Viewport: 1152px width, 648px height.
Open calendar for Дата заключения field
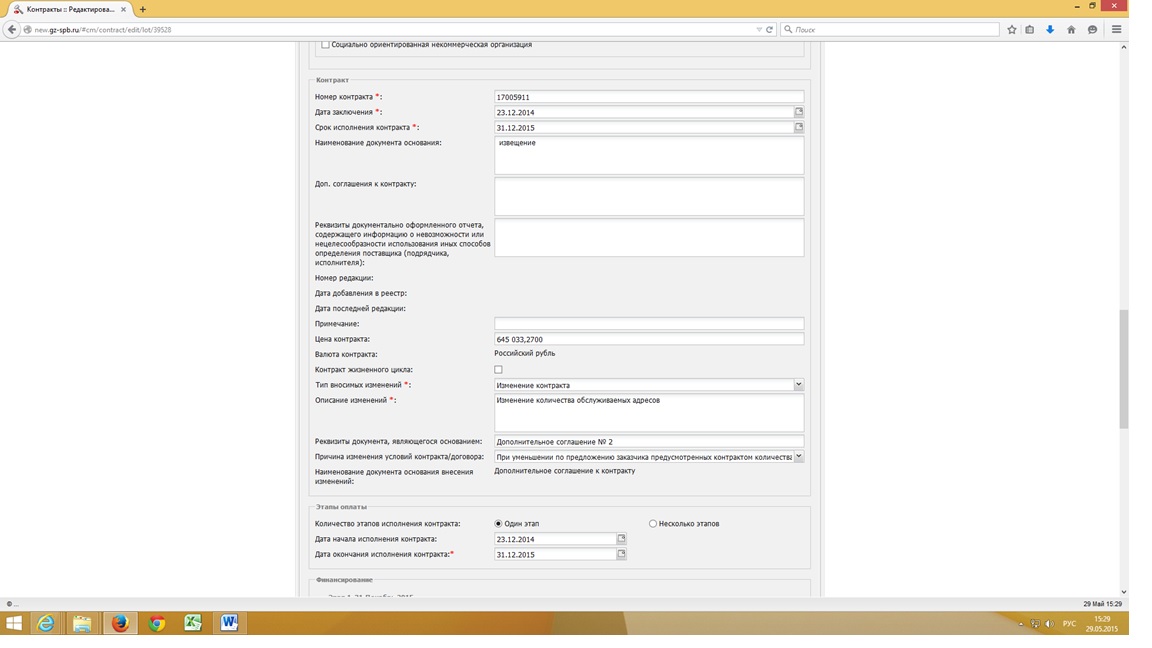point(799,112)
